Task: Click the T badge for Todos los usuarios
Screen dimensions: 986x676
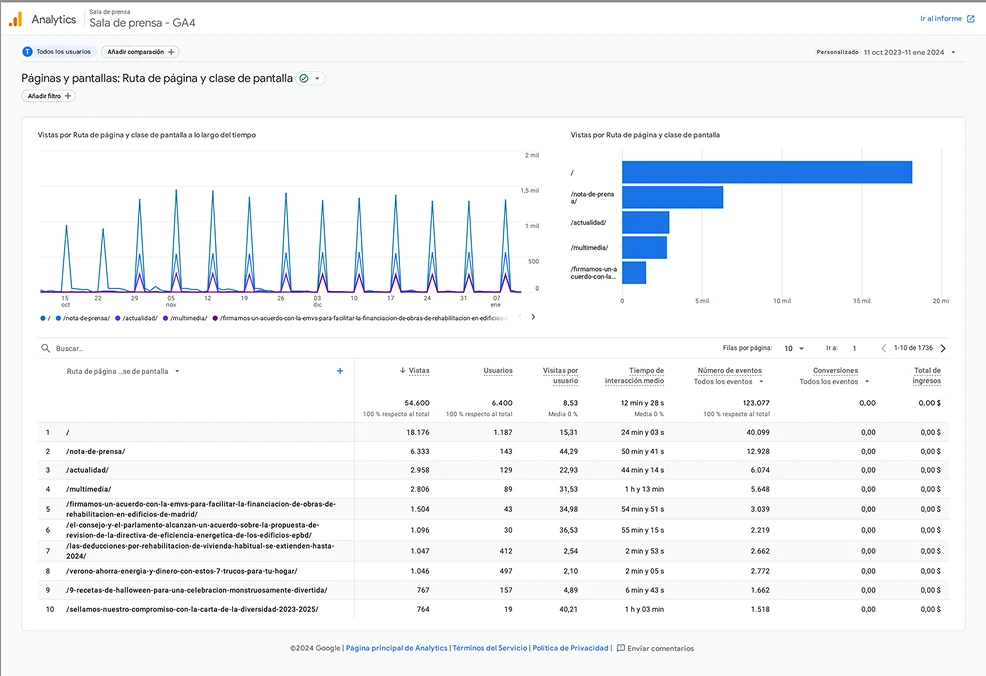Action: pos(27,52)
